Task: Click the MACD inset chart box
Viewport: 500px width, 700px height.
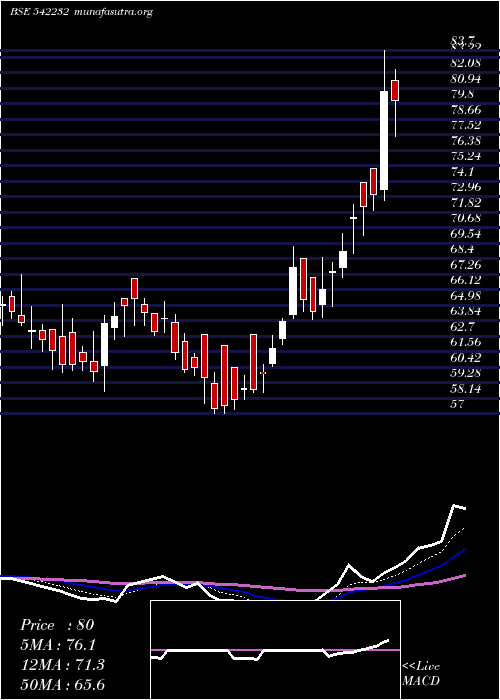Action: click(x=275, y=650)
